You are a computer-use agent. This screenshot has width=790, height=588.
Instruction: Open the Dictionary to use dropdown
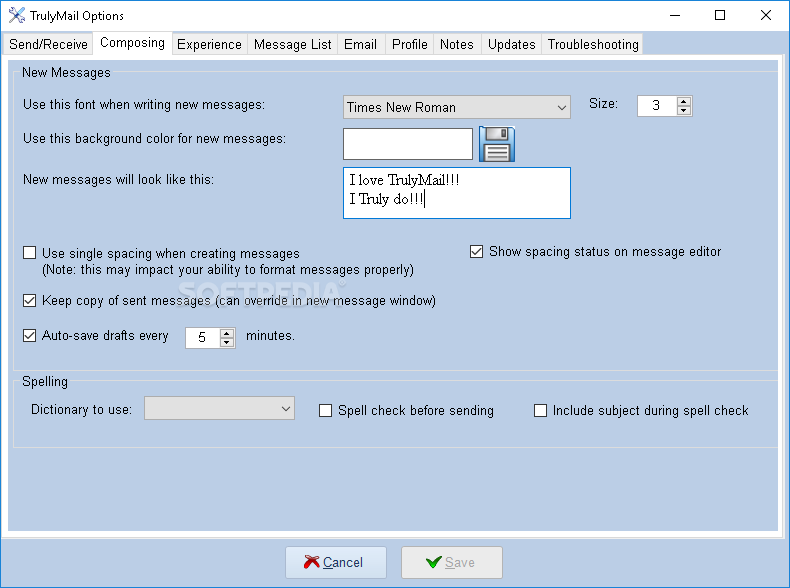point(220,408)
